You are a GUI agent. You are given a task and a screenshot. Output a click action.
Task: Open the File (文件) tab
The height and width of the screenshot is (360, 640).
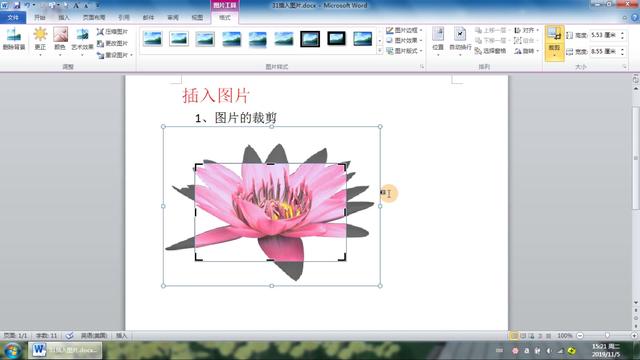tap(13, 18)
